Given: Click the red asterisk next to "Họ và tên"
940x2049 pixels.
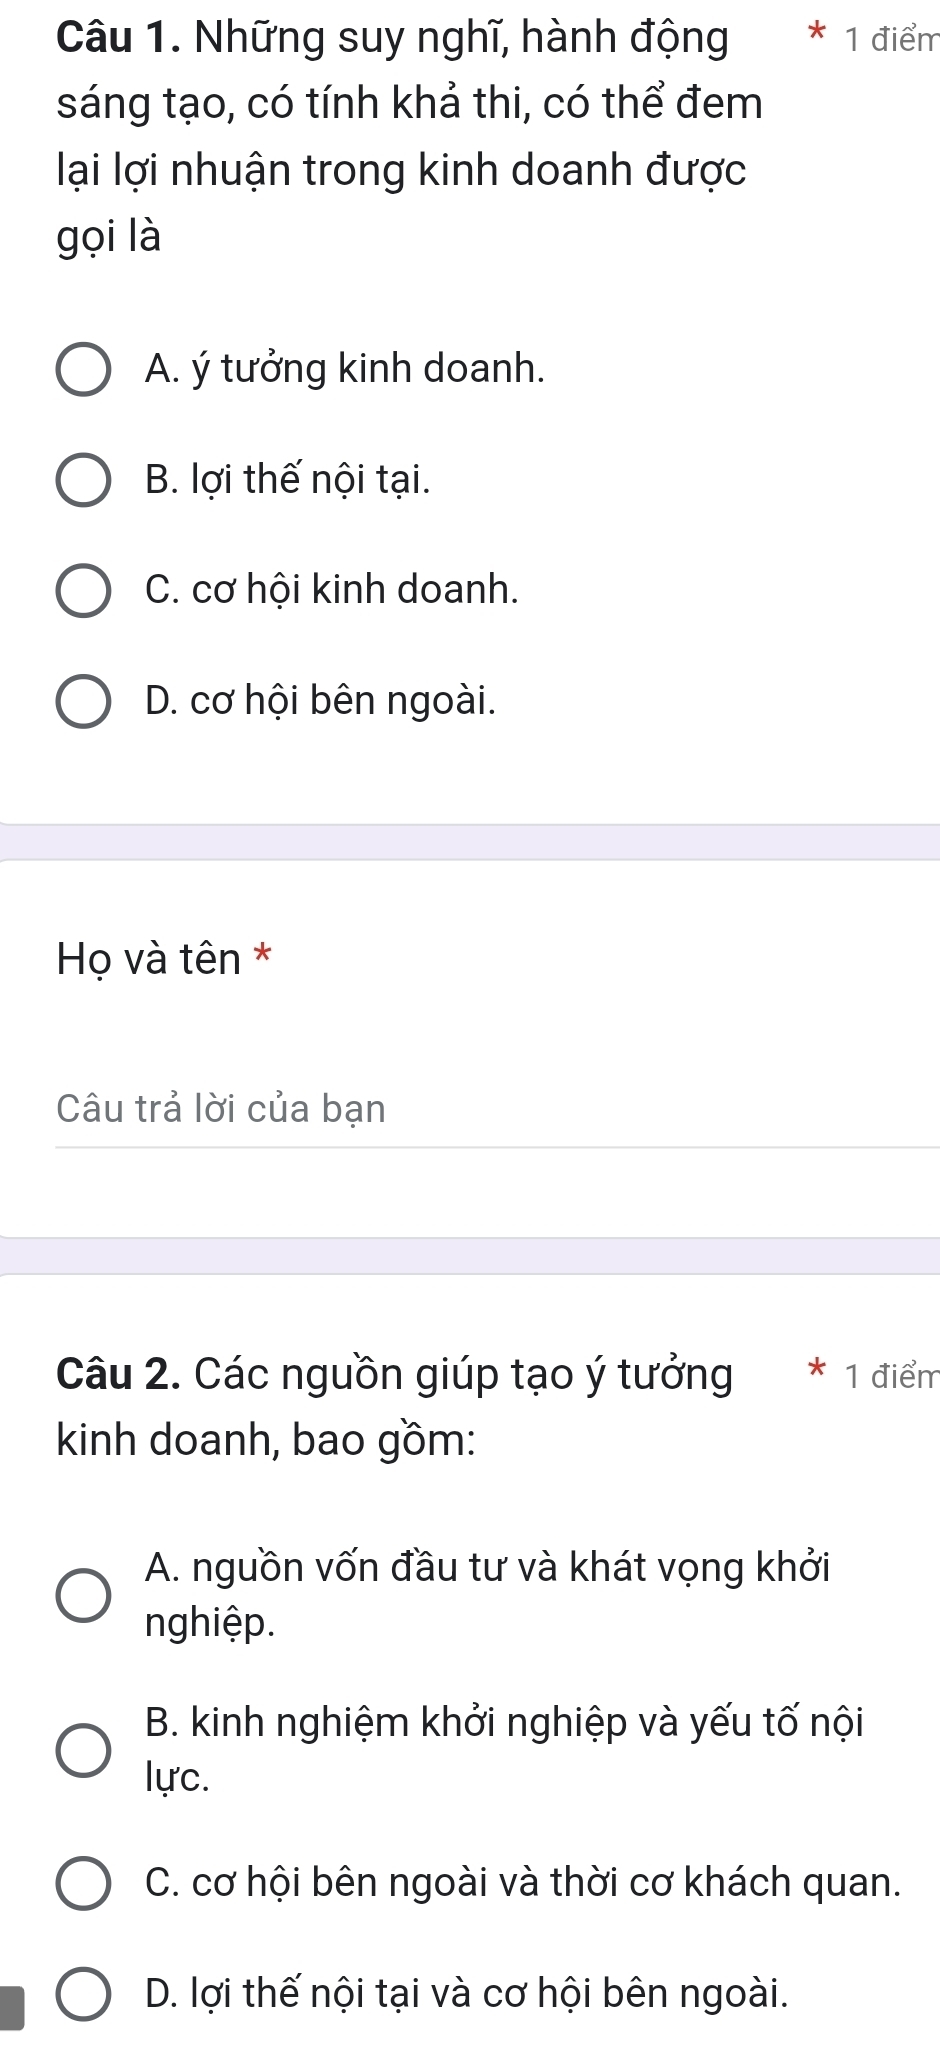Looking at the screenshot, I should coord(263,953).
